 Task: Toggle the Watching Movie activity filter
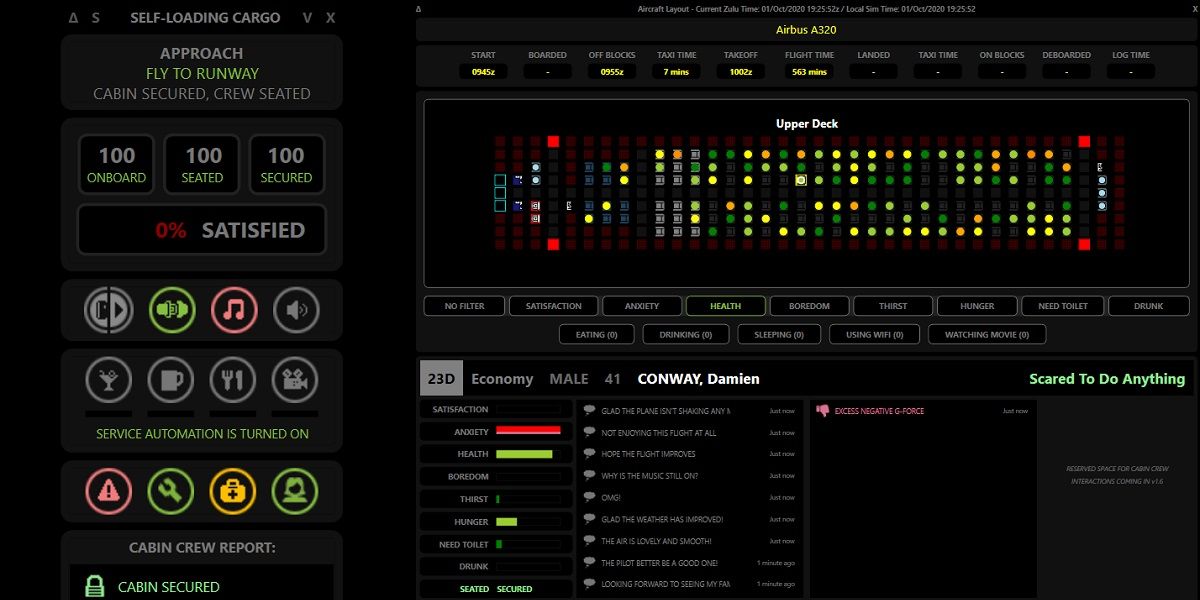986,334
